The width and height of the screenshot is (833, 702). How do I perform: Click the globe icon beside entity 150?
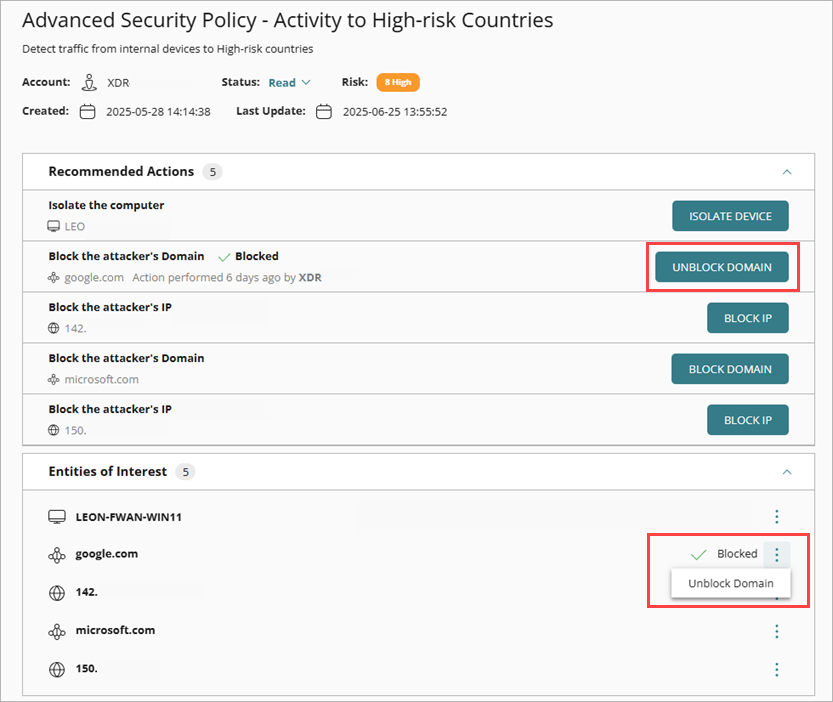click(x=56, y=669)
